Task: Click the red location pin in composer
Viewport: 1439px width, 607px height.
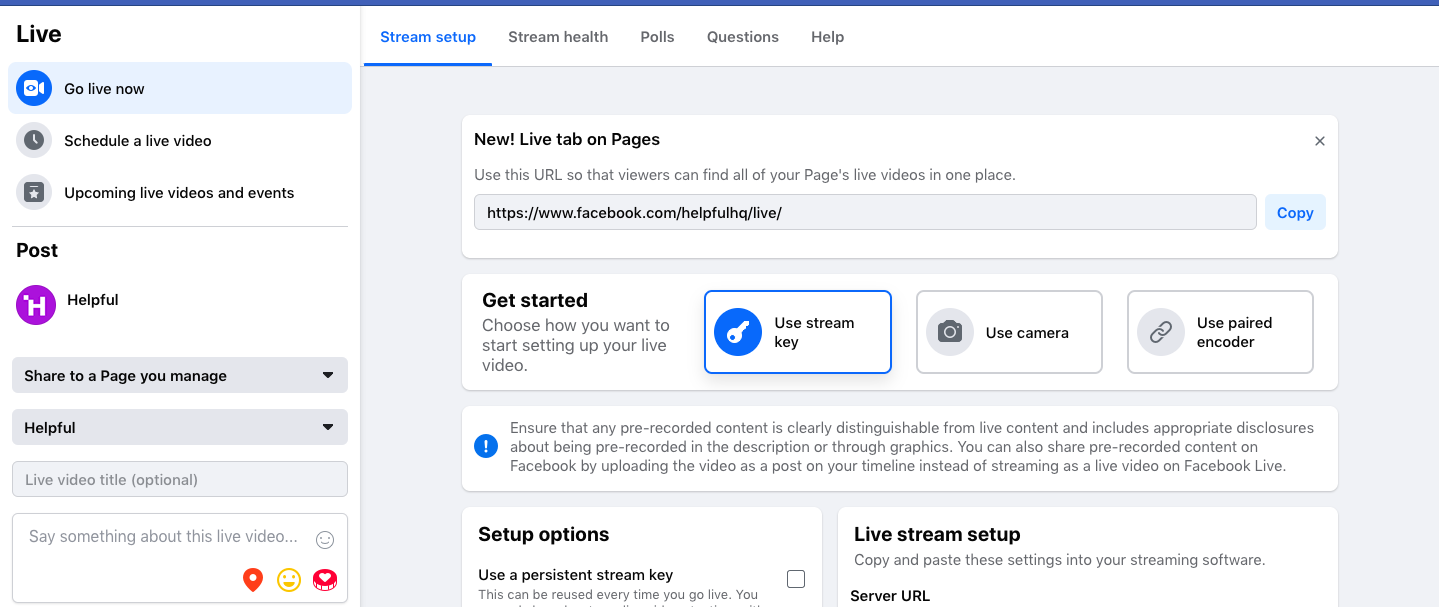Action: (253, 580)
